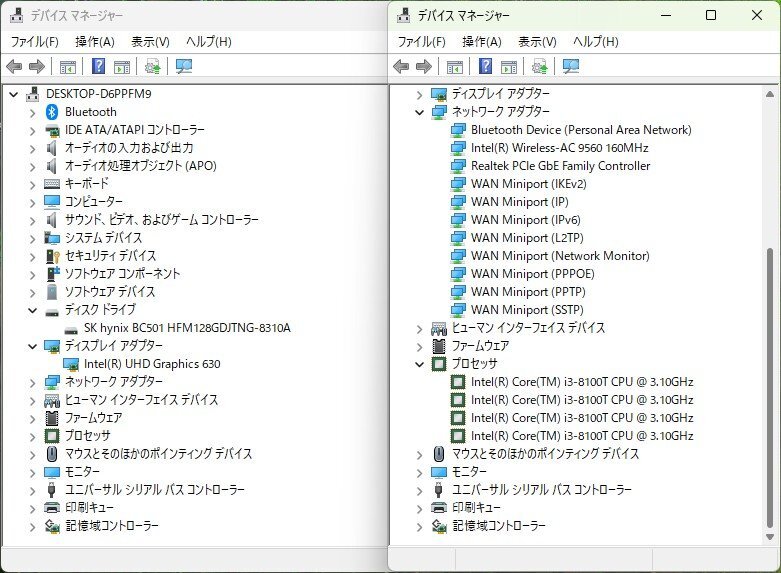Open ファイル(F) menu in left window
The image size is (781, 573).
pyautogui.click(x=34, y=41)
